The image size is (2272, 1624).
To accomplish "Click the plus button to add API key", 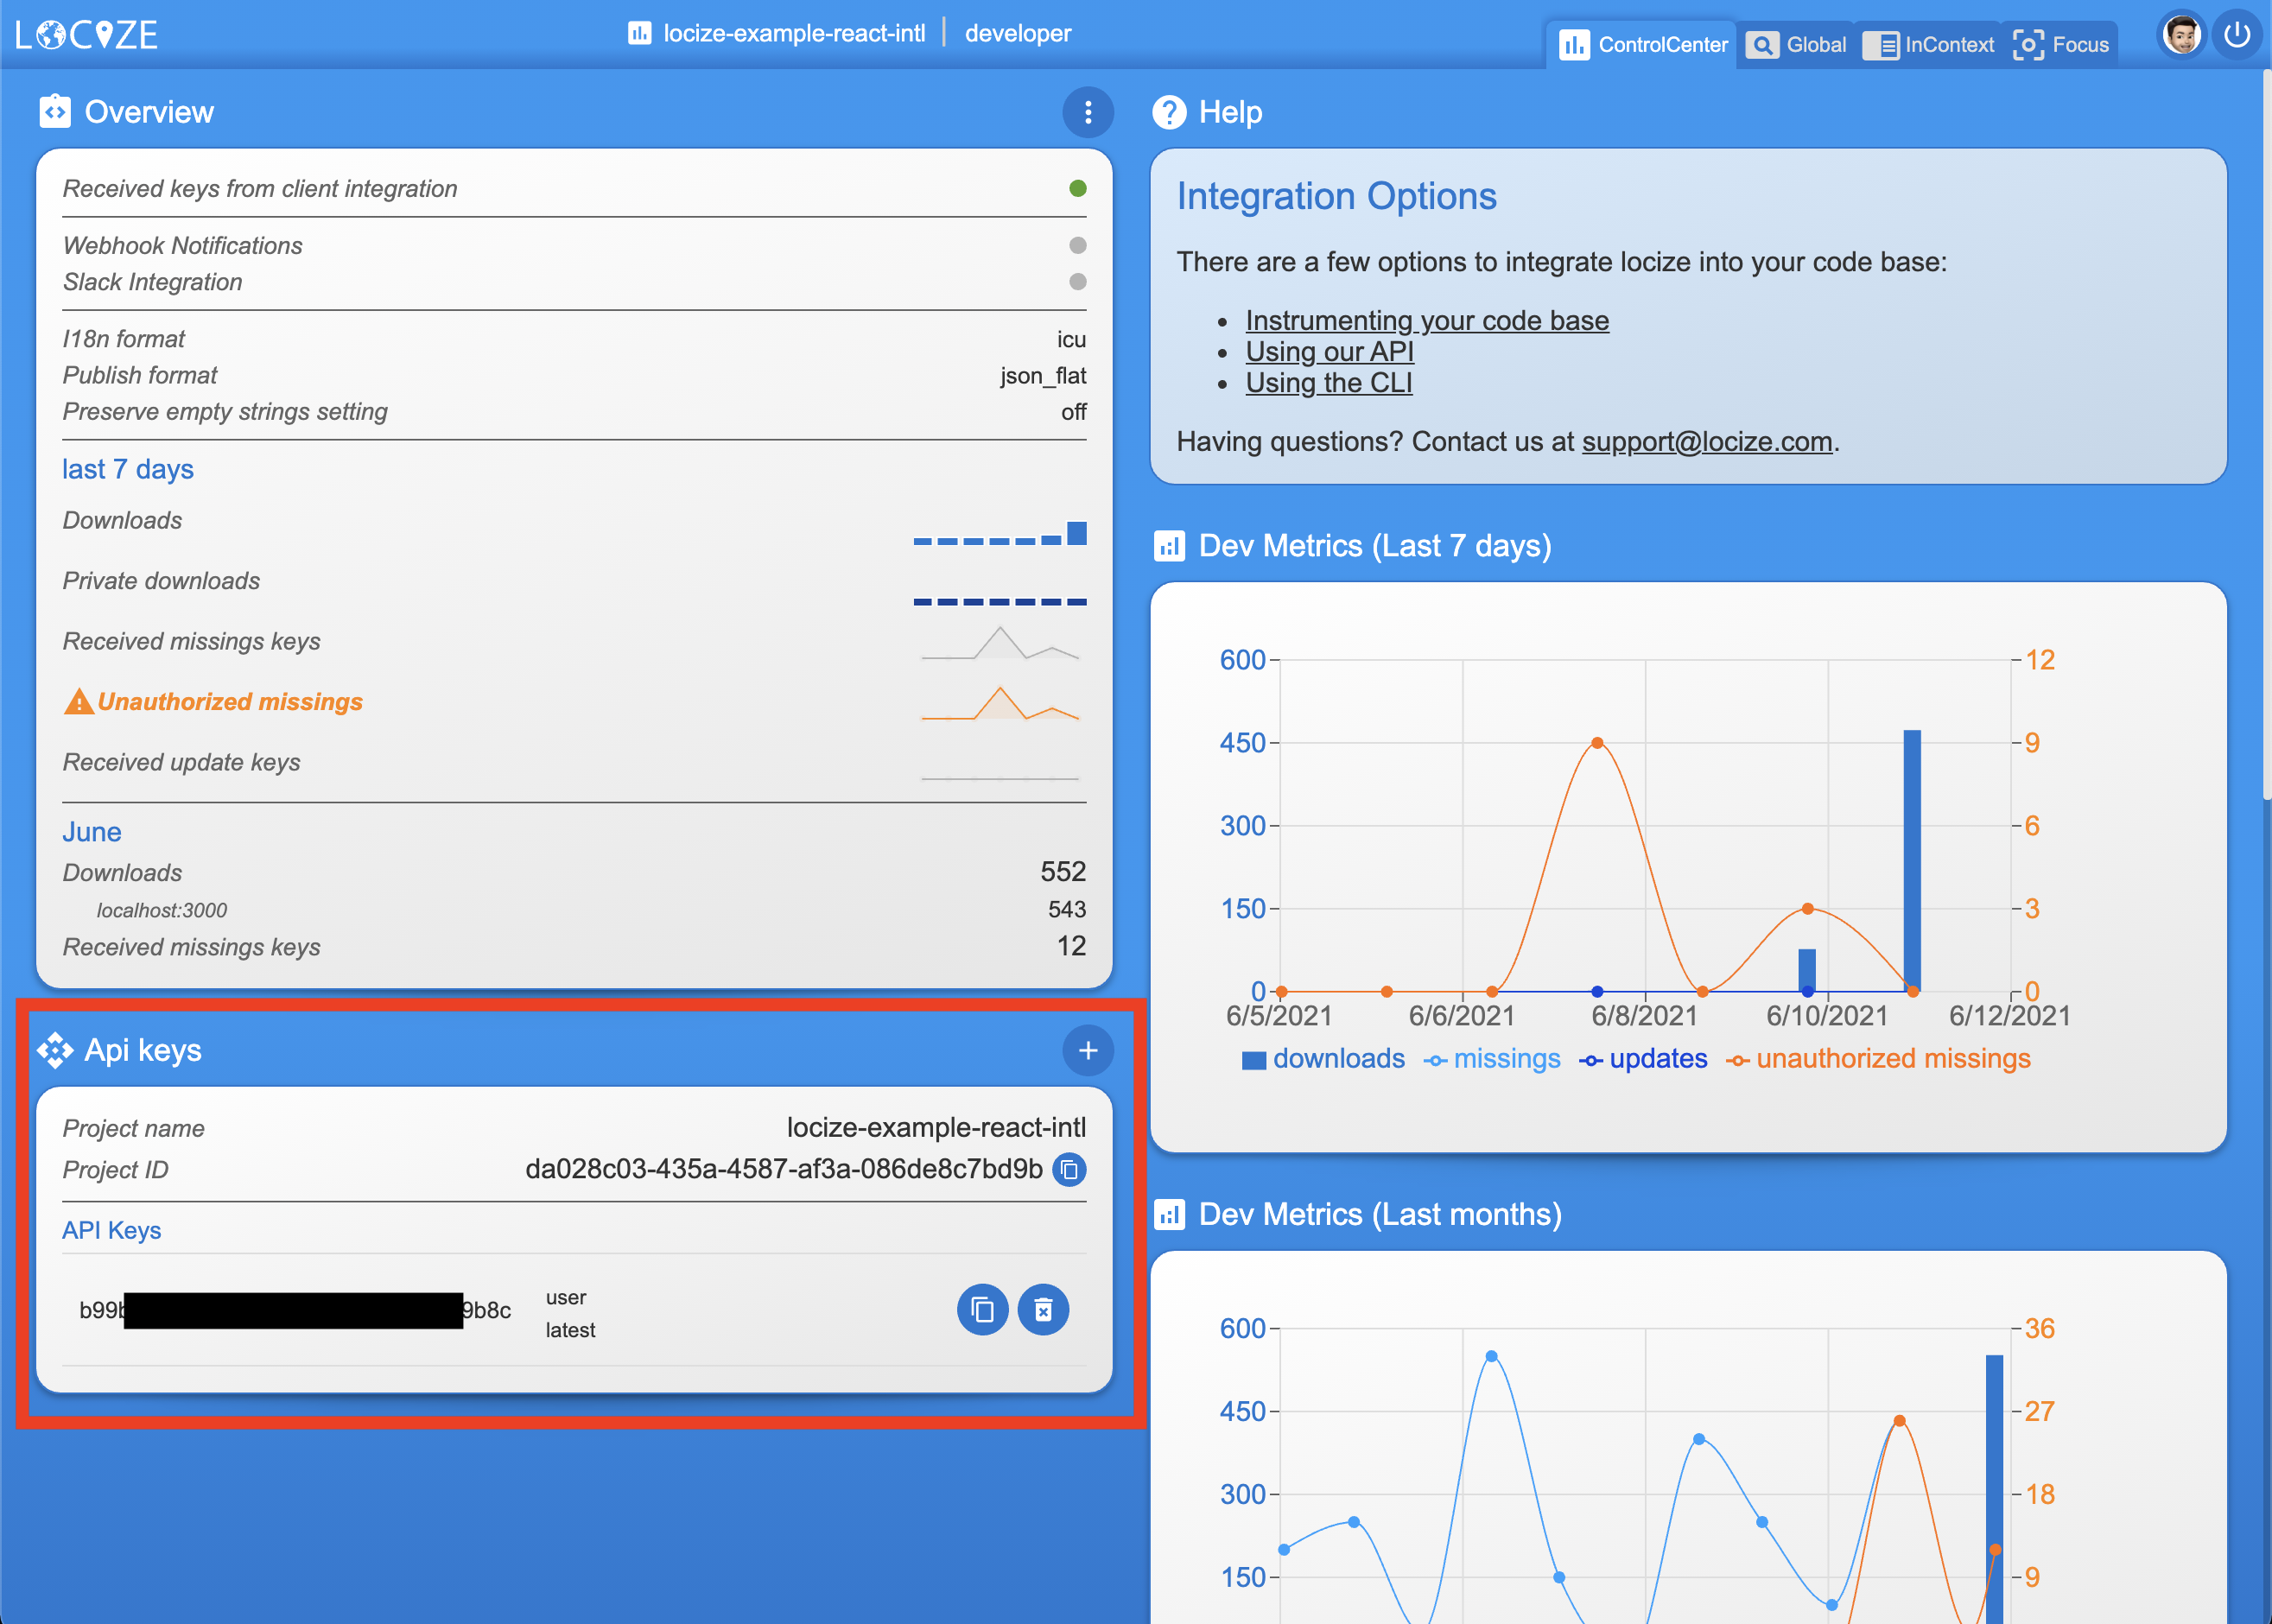I will [1088, 1050].
